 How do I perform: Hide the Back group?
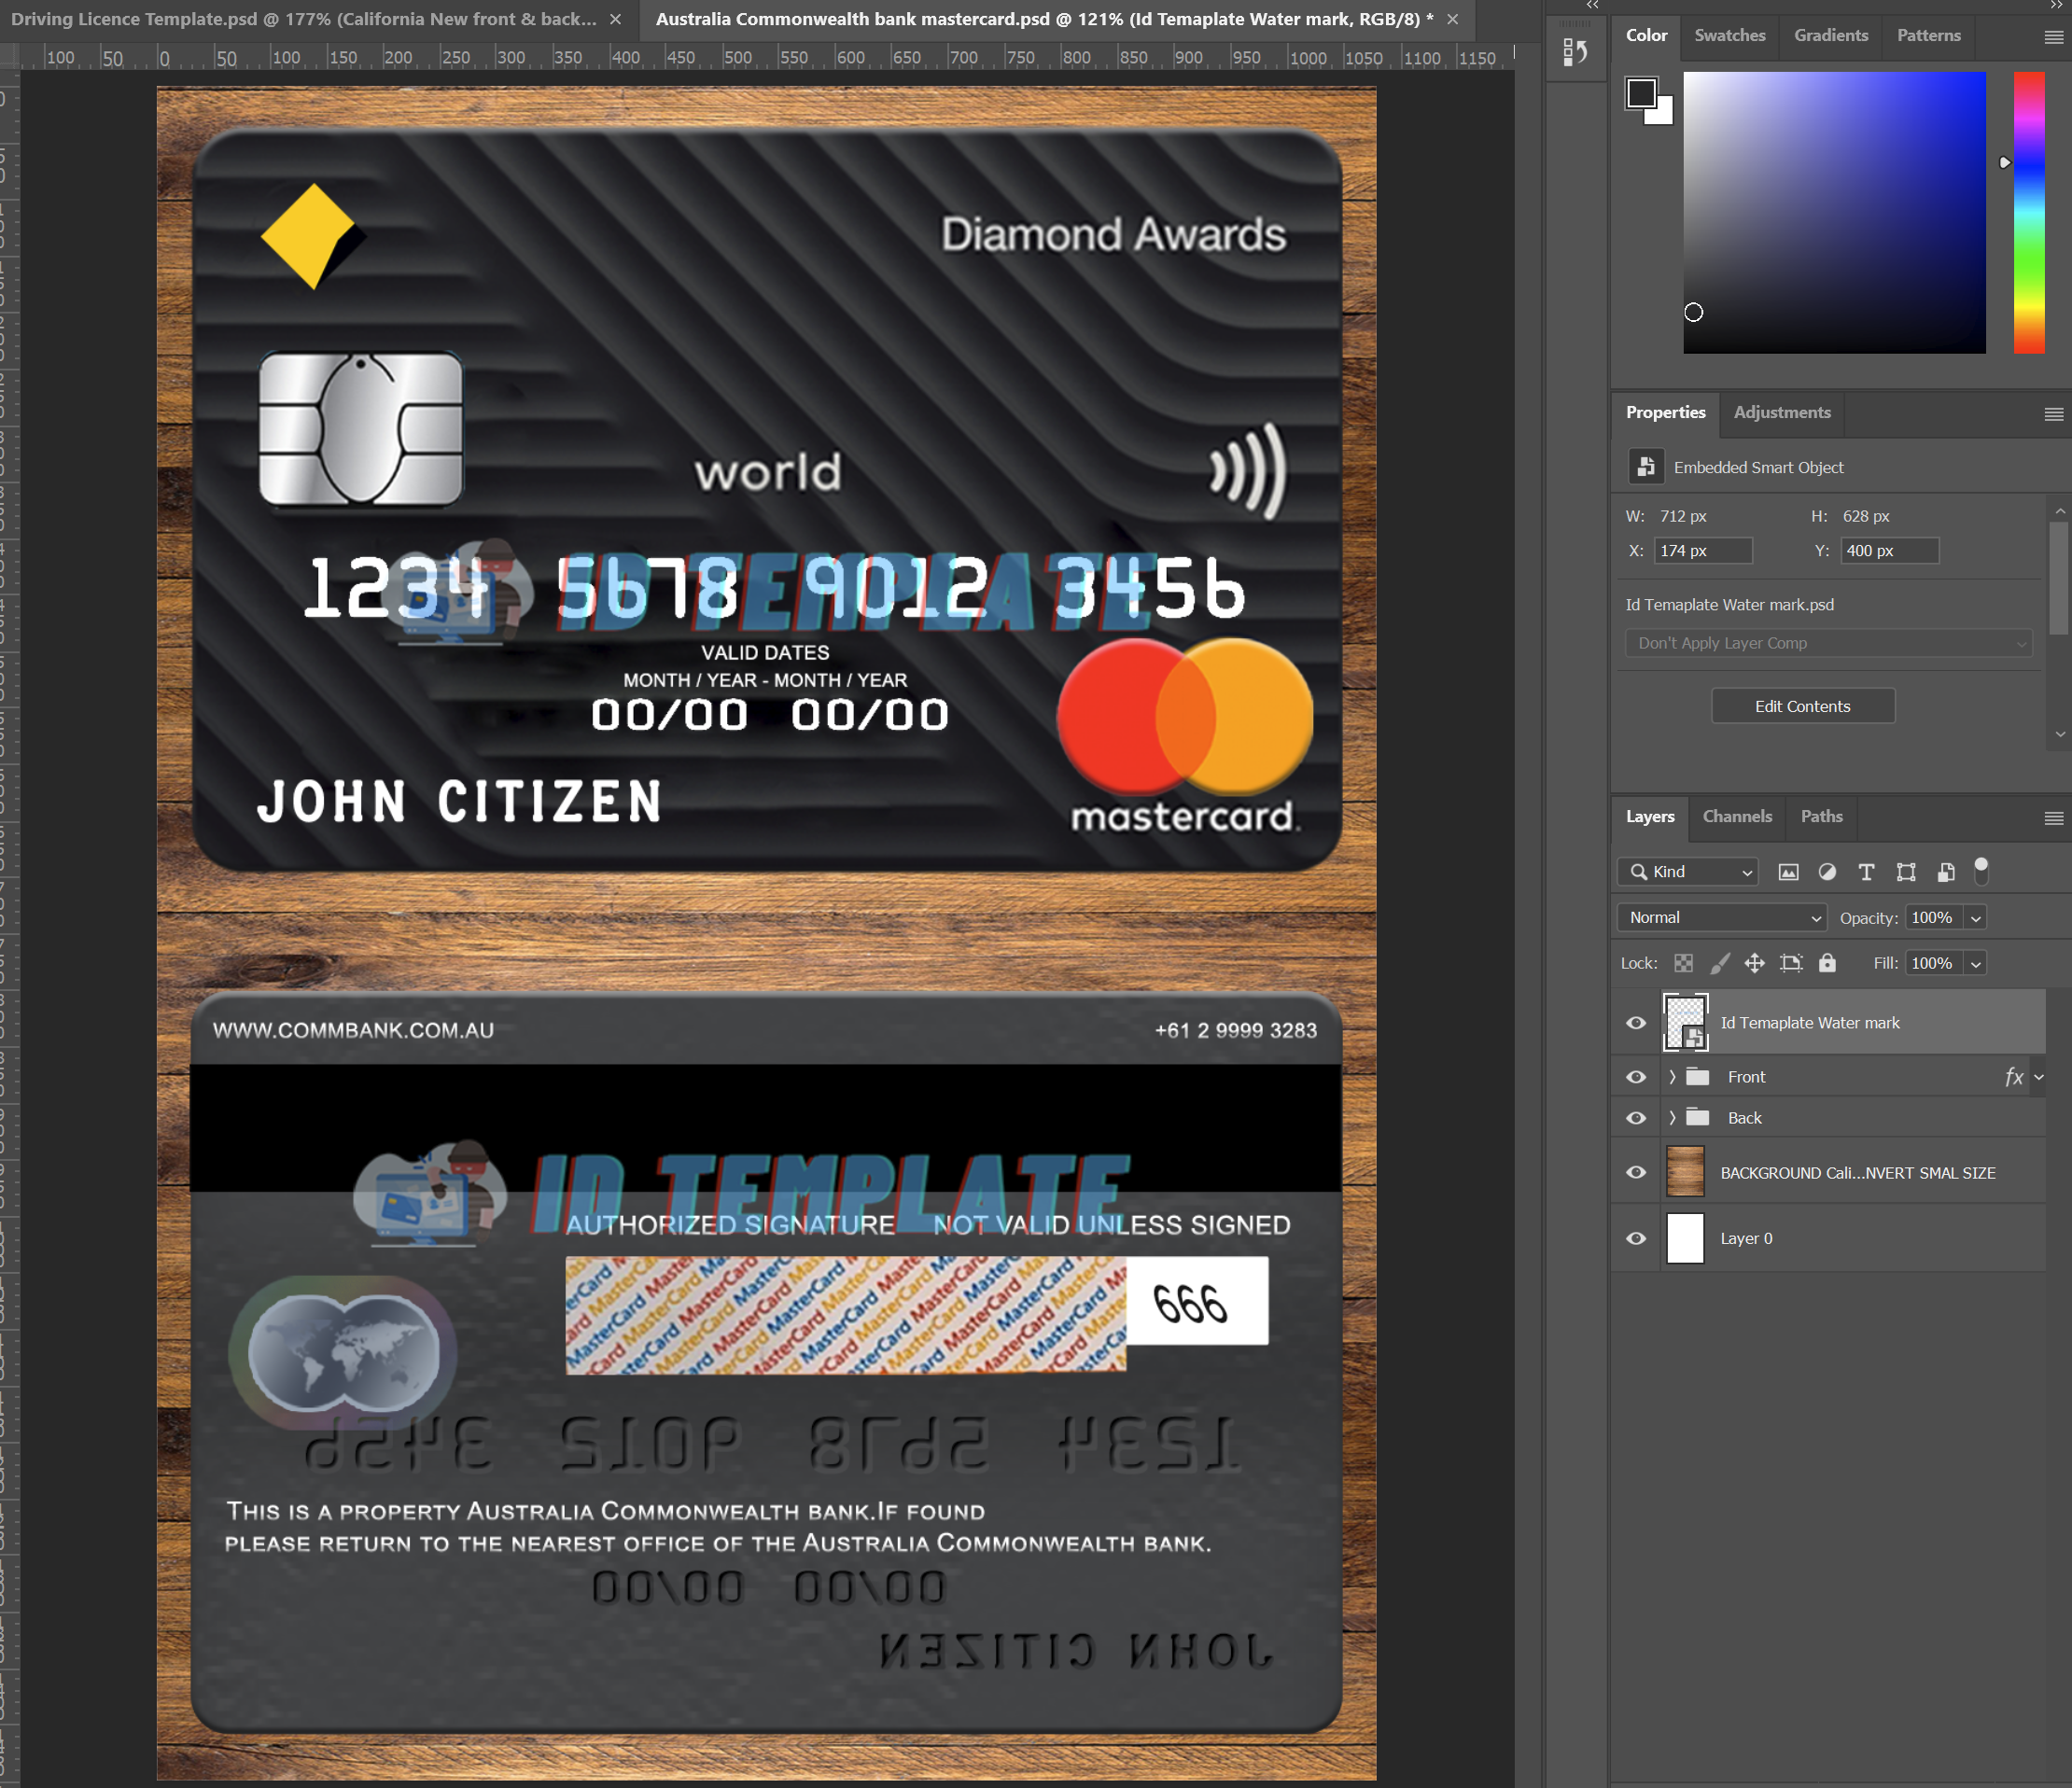tap(1636, 1118)
